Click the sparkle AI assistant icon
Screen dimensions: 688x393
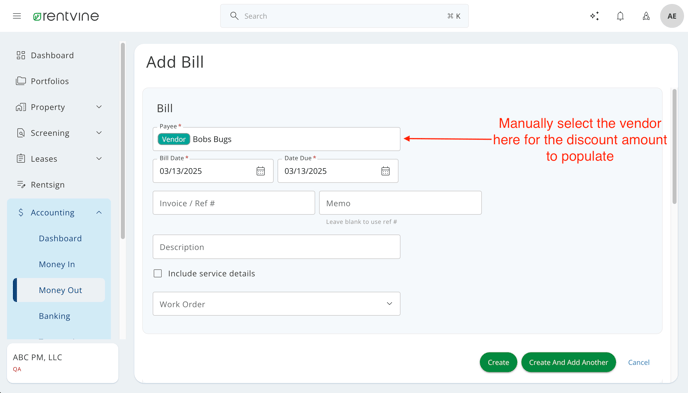(x=594, y=16)
